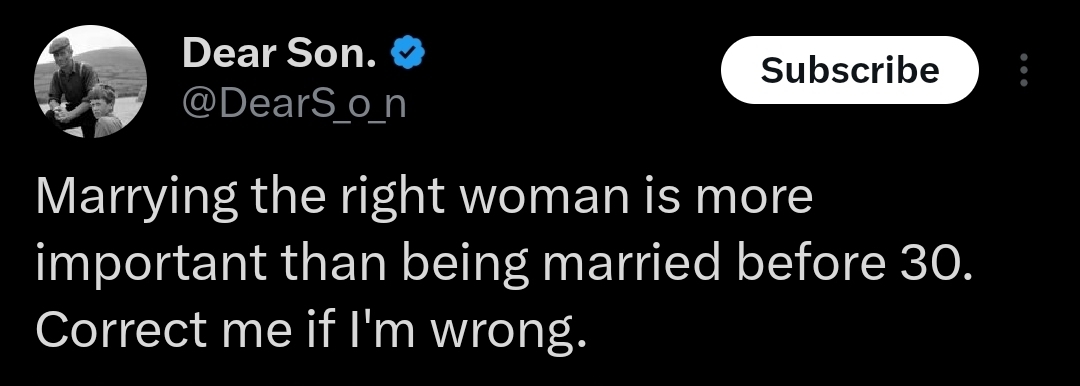This screenshot has width=1080, height=386.
Task: Subscribe to the Dear Son account
Action: pos(849,70)
